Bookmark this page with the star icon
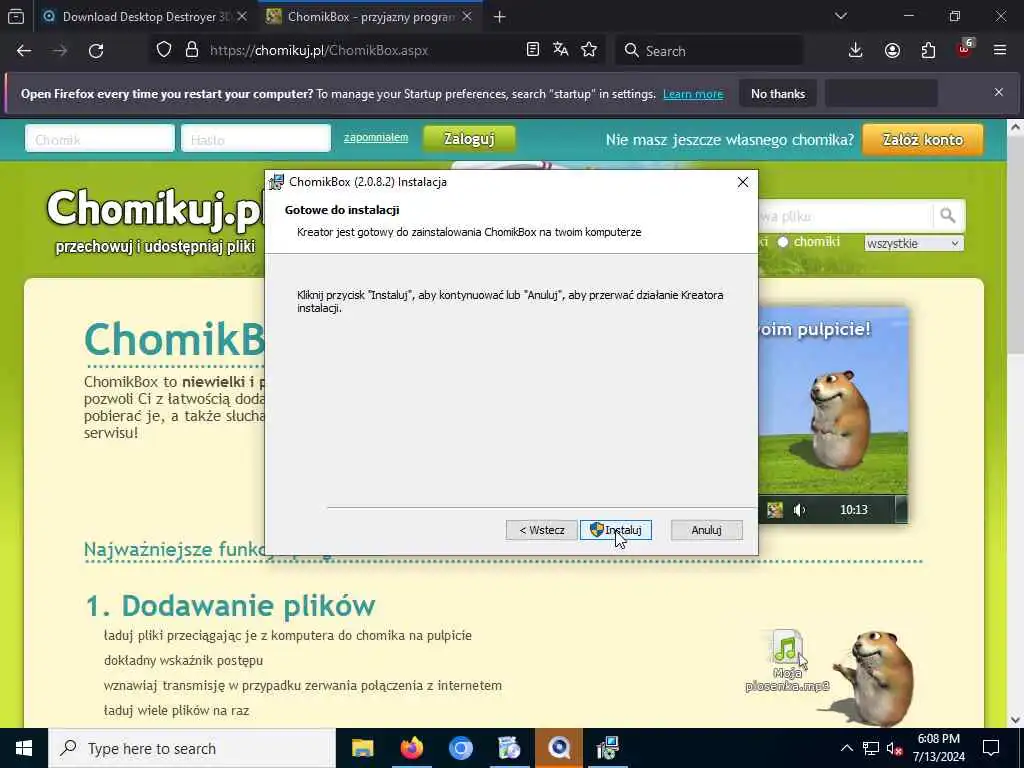This screenshot has height=768, width=1024. (x=589, y=50)
